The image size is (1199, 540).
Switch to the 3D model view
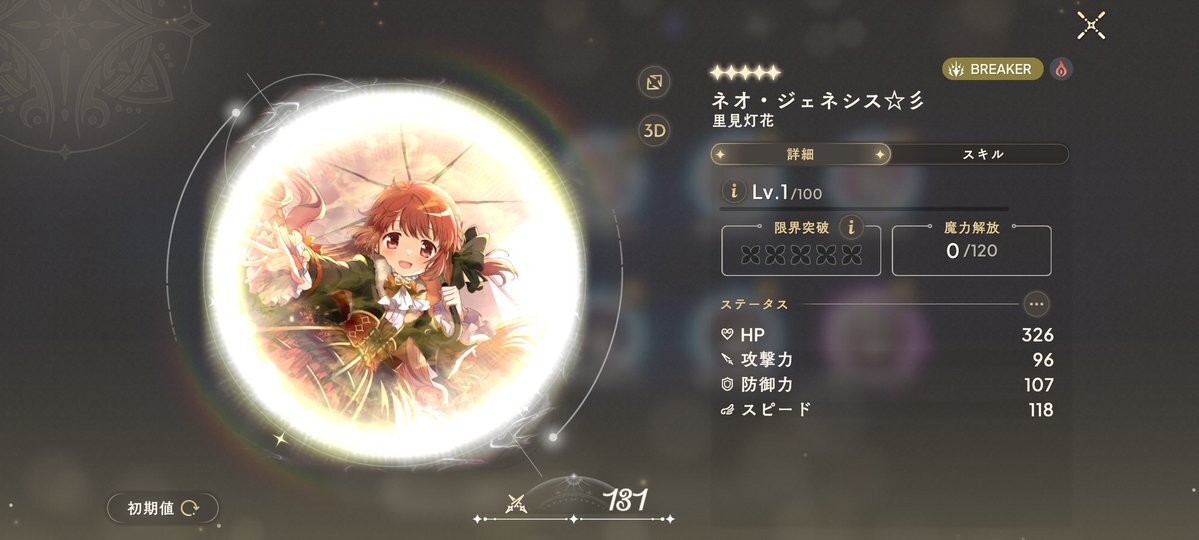(654, 131)
